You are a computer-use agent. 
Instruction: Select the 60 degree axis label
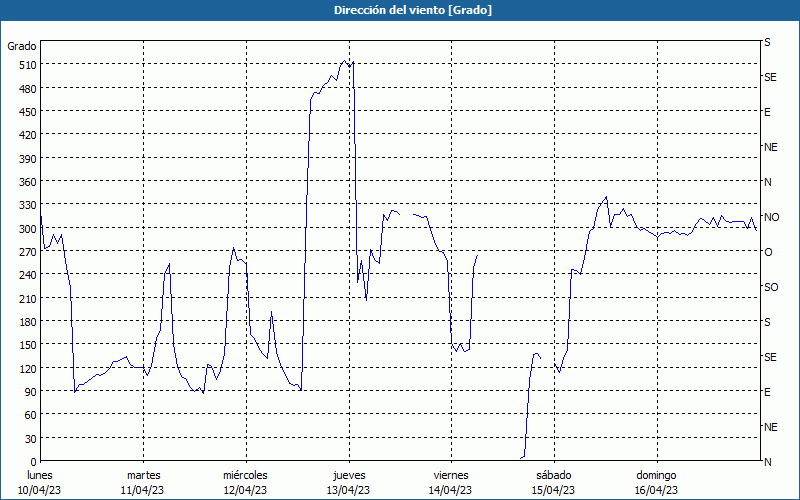coord(31,415)
